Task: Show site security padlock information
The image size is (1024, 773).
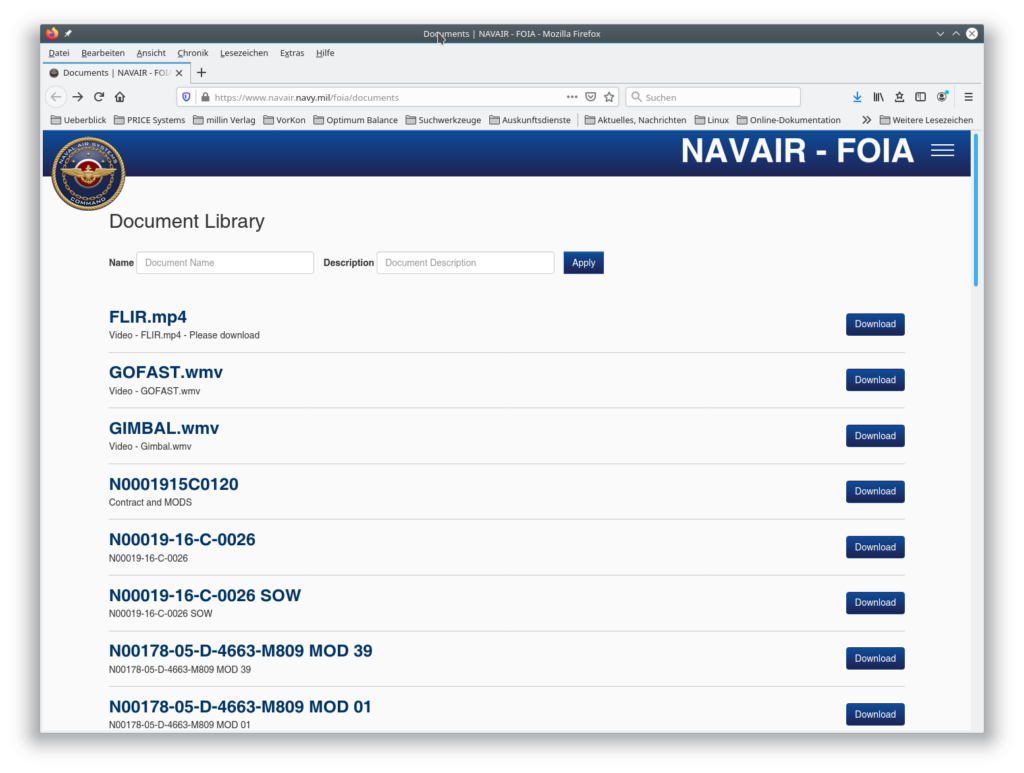Action: pos(205,97)
